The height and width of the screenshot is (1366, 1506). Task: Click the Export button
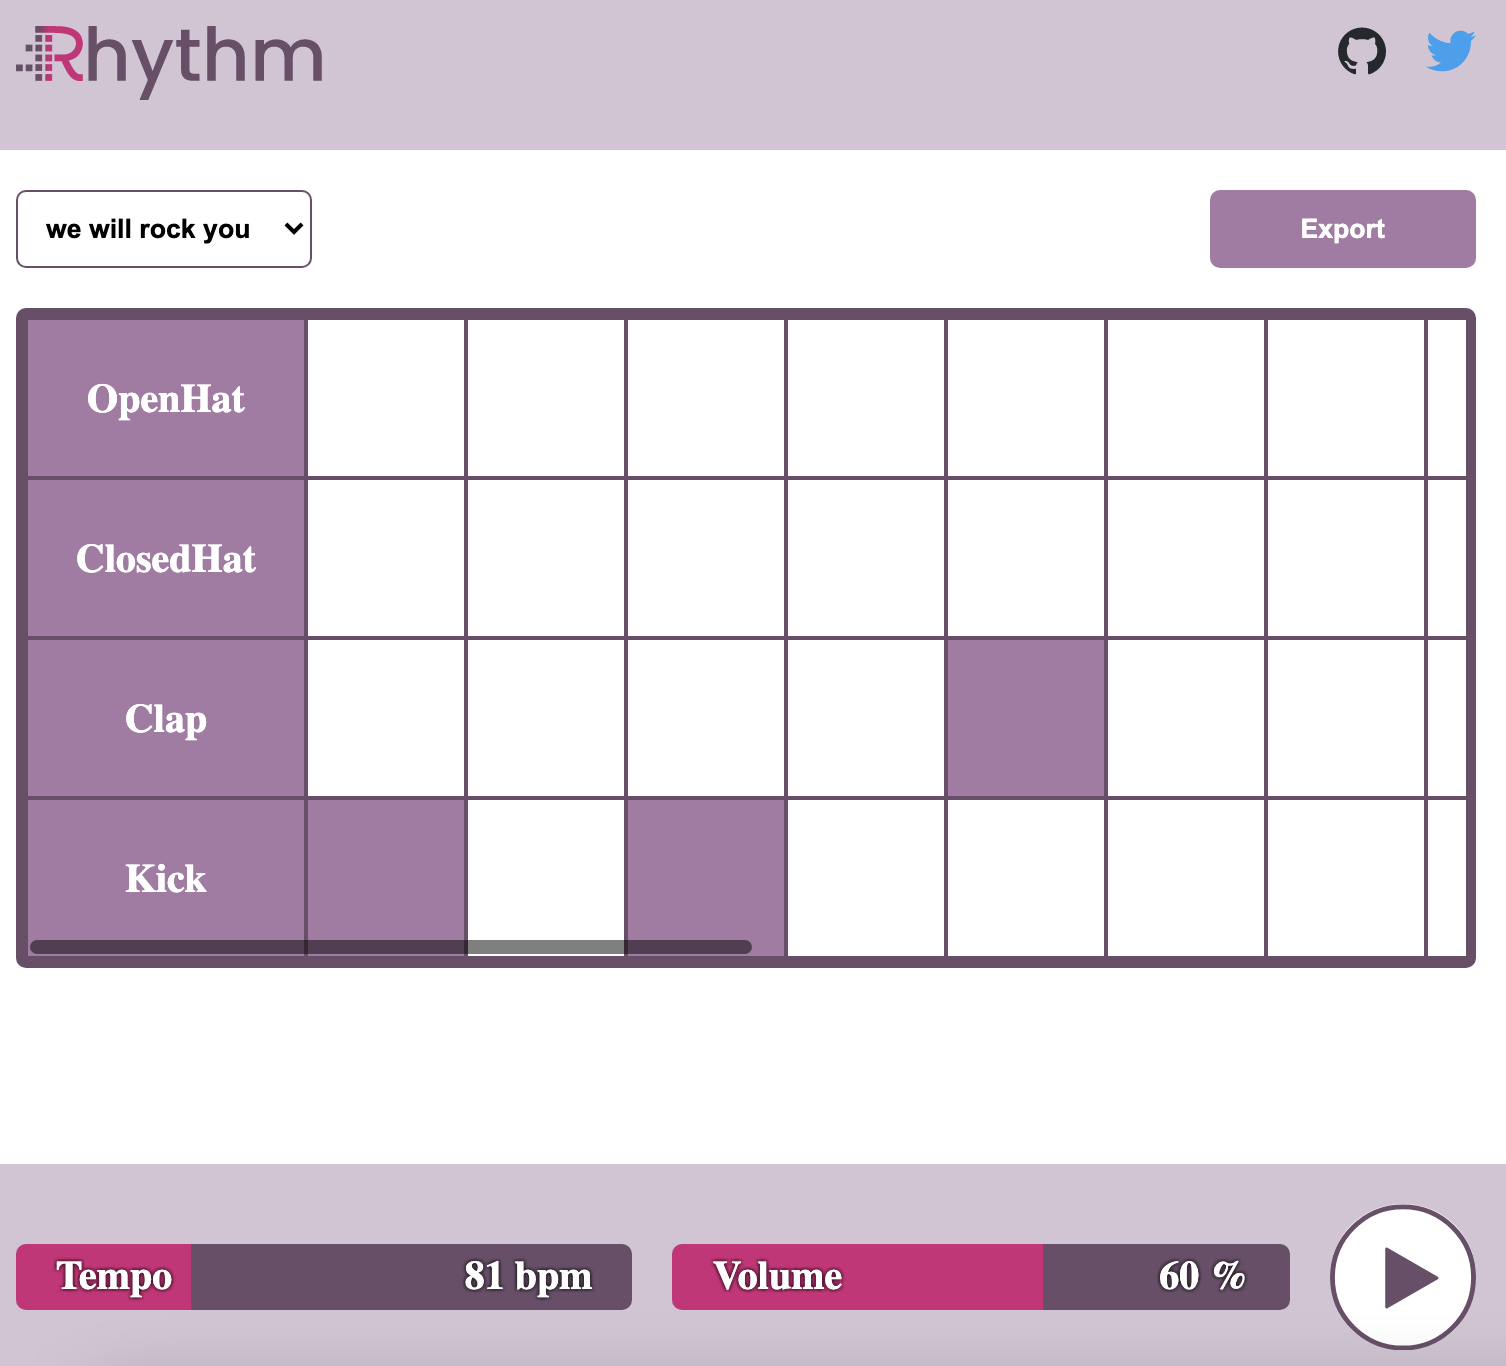(1343, 229)
